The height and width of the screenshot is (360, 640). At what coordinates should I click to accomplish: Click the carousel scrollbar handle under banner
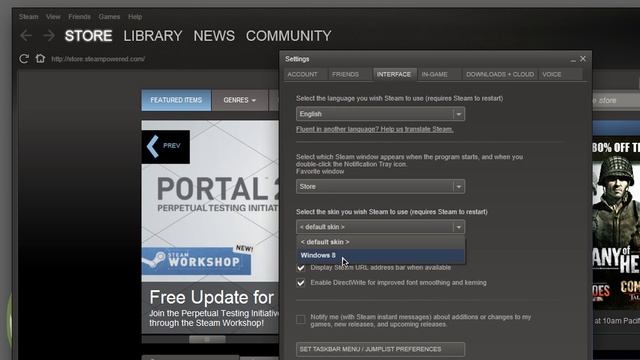coord(207,339)
